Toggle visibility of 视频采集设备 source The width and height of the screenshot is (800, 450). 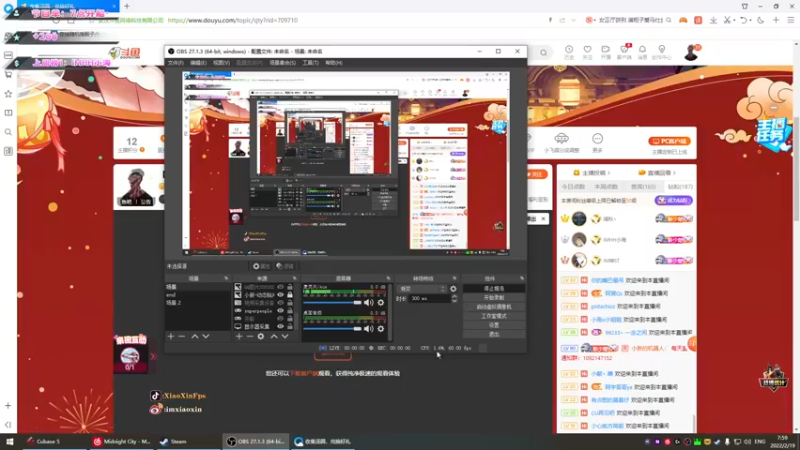point(280,303)
